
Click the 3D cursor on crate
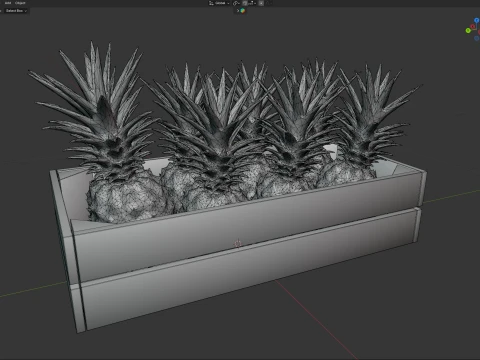[238, 243]
